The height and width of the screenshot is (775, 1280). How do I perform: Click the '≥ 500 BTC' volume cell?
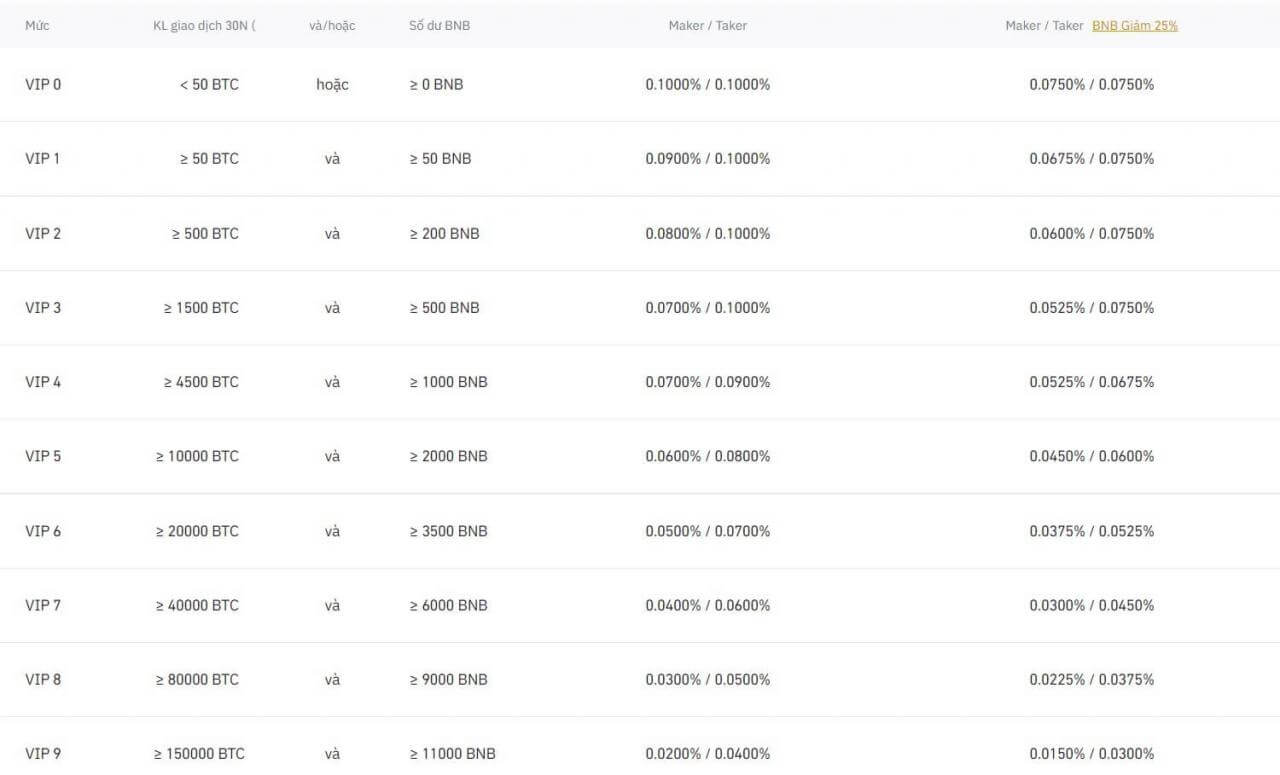pos(205,234)
